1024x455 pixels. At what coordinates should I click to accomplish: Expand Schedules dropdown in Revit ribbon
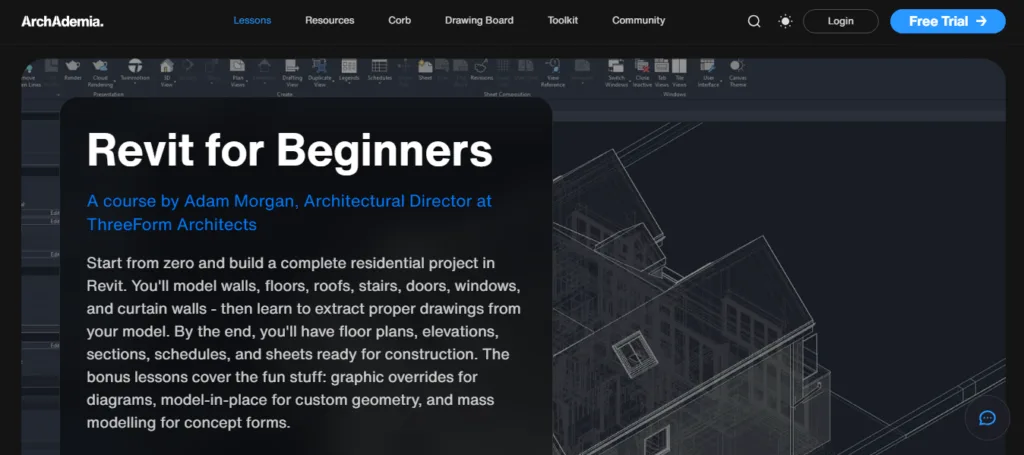click(x=379, y=70)
